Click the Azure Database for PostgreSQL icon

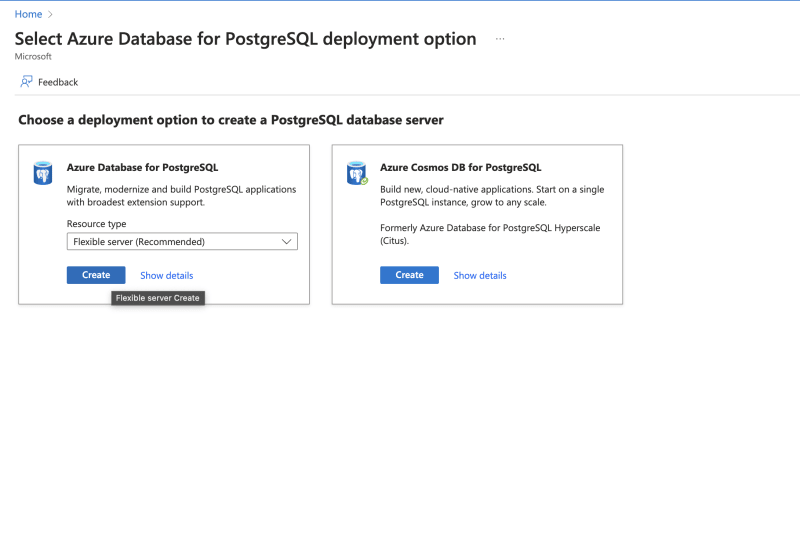coord(43,173)
